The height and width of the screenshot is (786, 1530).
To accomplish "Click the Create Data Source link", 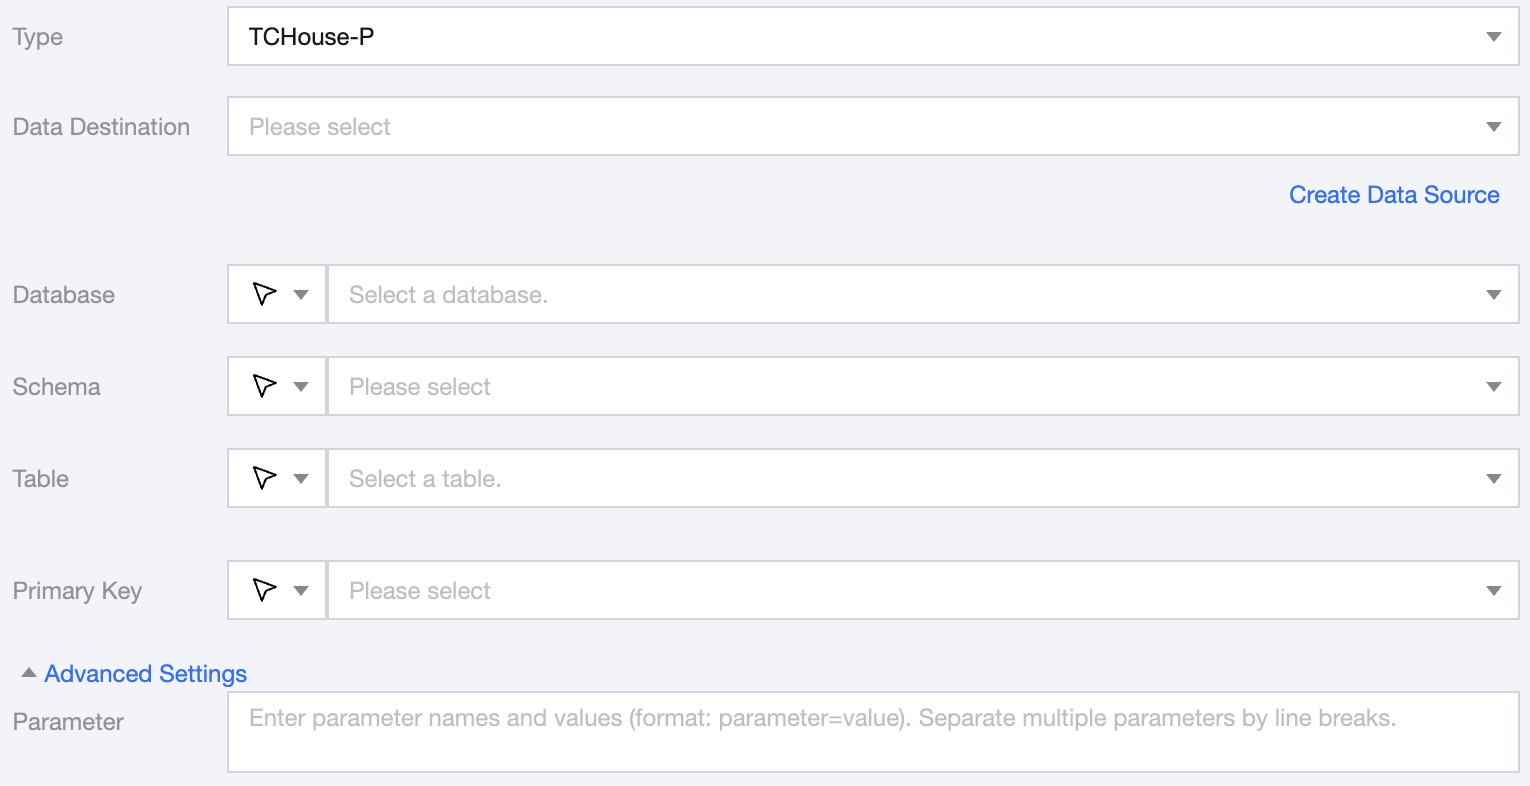I will click(1393, 195).
